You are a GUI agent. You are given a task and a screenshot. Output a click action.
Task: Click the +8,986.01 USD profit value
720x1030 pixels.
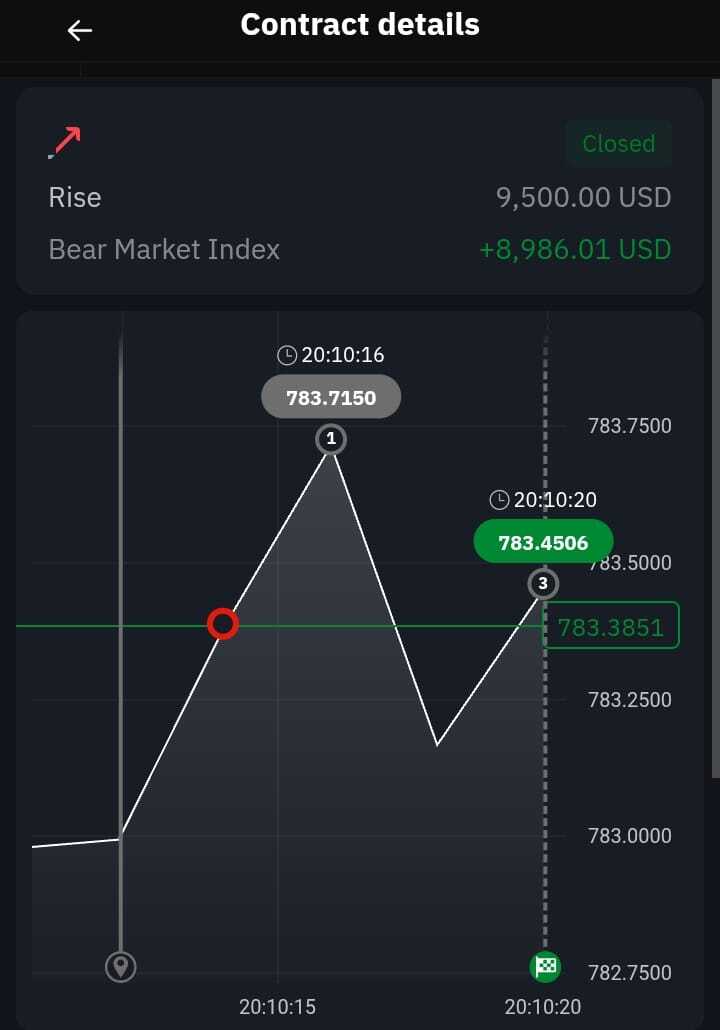[x=575, y=249]
